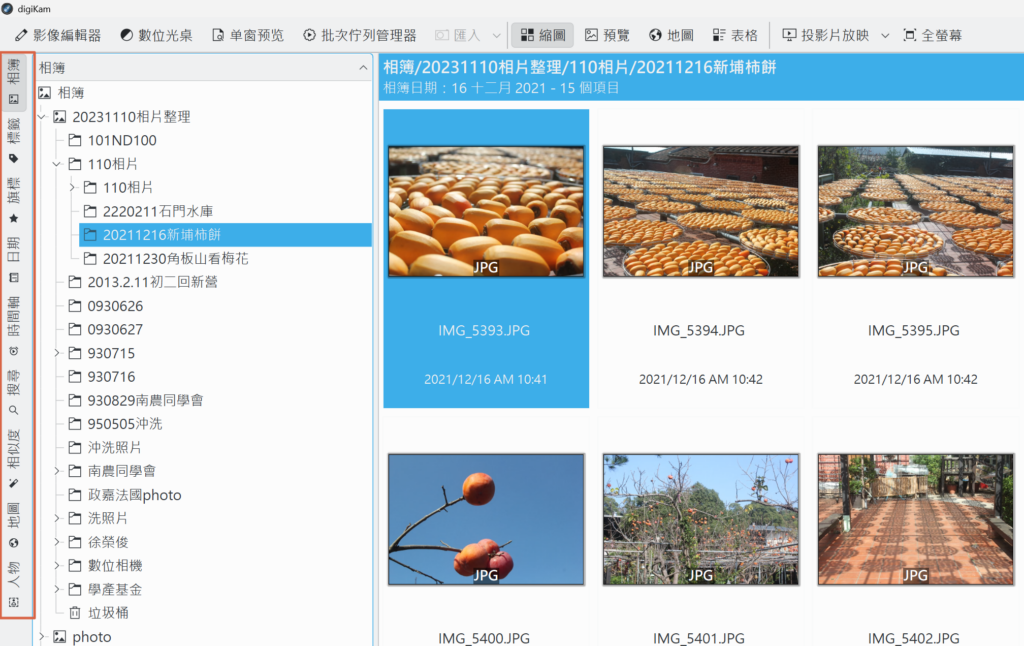Select the IMG_5401.JPG thumbnail

(x=701, y=519)
